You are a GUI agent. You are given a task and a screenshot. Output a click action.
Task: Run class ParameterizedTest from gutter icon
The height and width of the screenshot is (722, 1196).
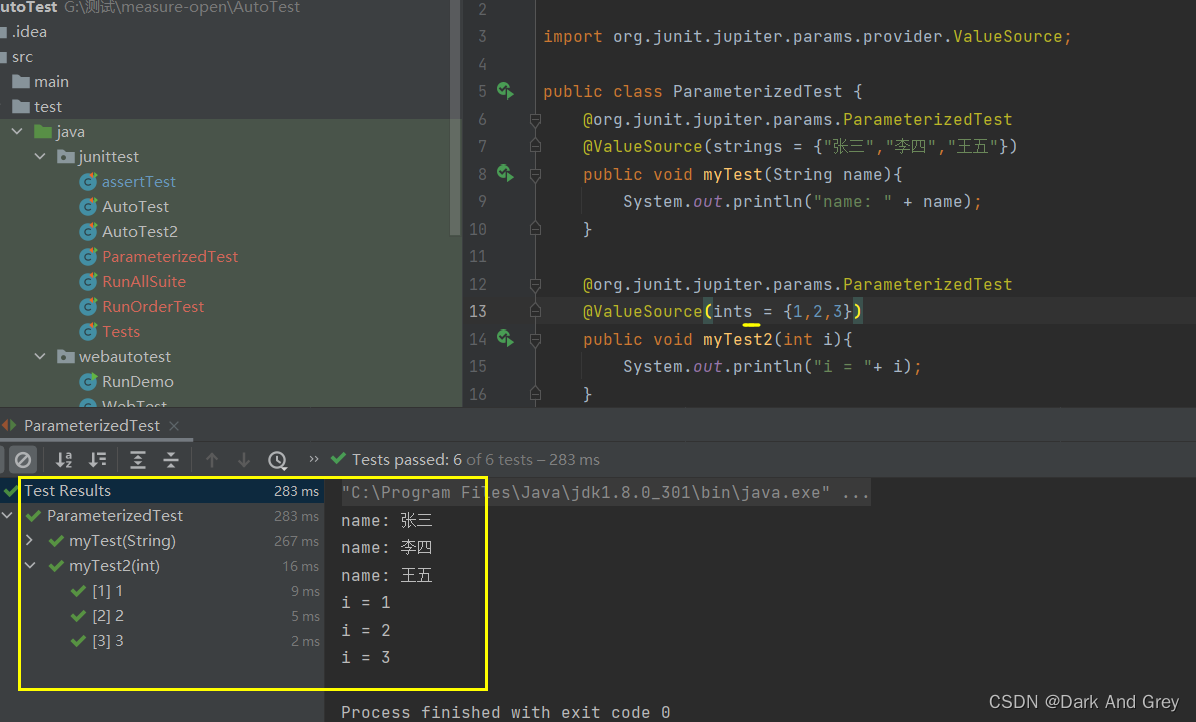pos(505,91)
